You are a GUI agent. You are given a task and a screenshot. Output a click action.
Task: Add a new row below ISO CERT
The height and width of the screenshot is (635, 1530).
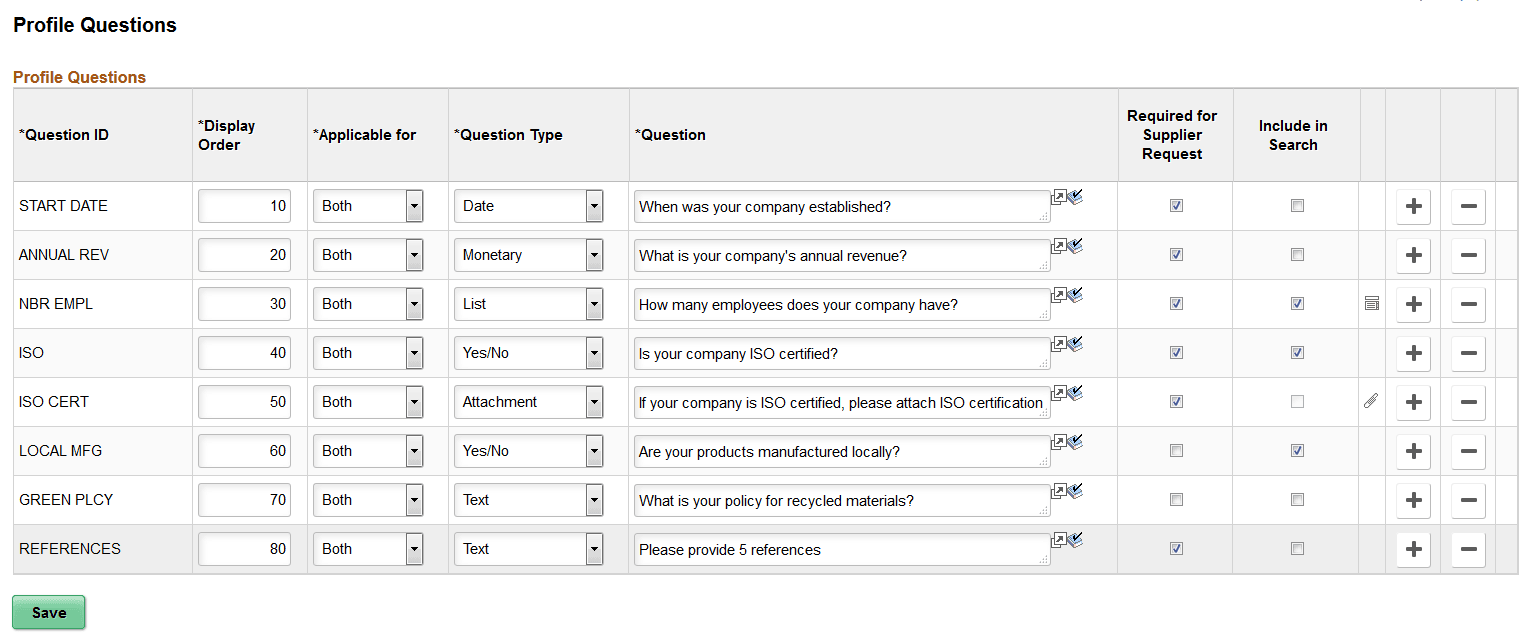coord(1413,402)
